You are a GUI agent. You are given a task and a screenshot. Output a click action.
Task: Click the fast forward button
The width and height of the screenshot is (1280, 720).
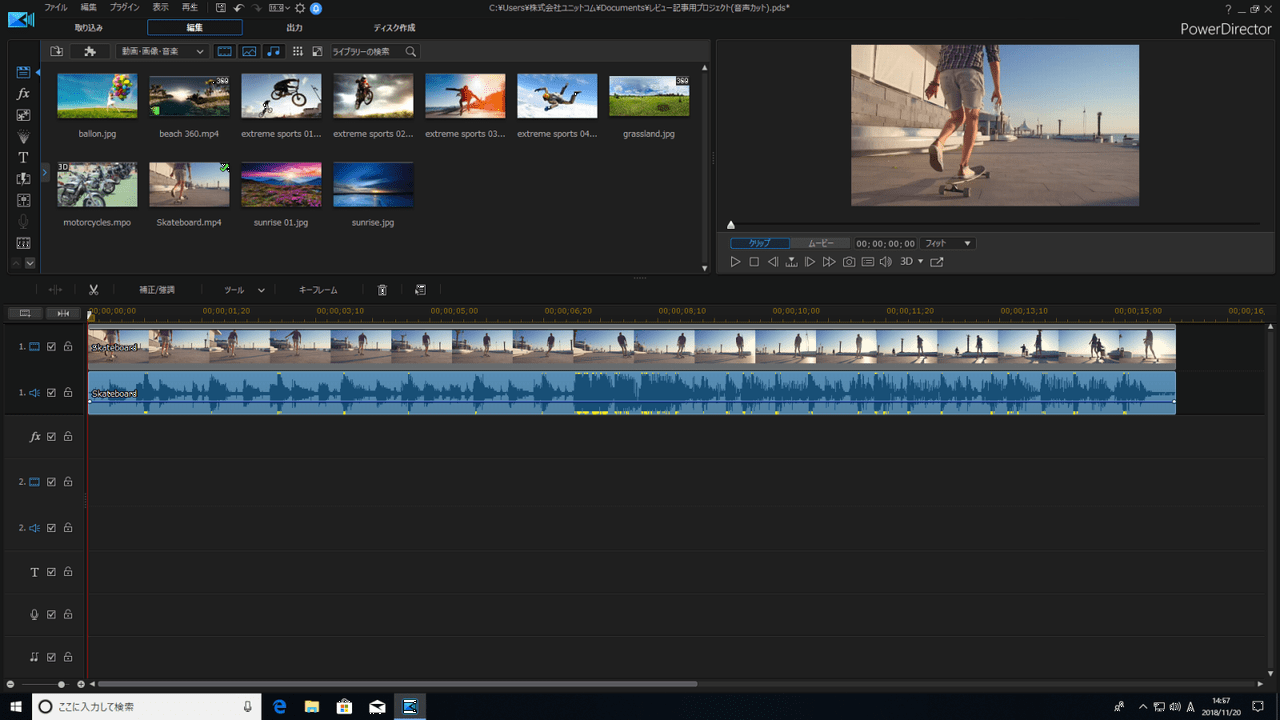point(829,261)
